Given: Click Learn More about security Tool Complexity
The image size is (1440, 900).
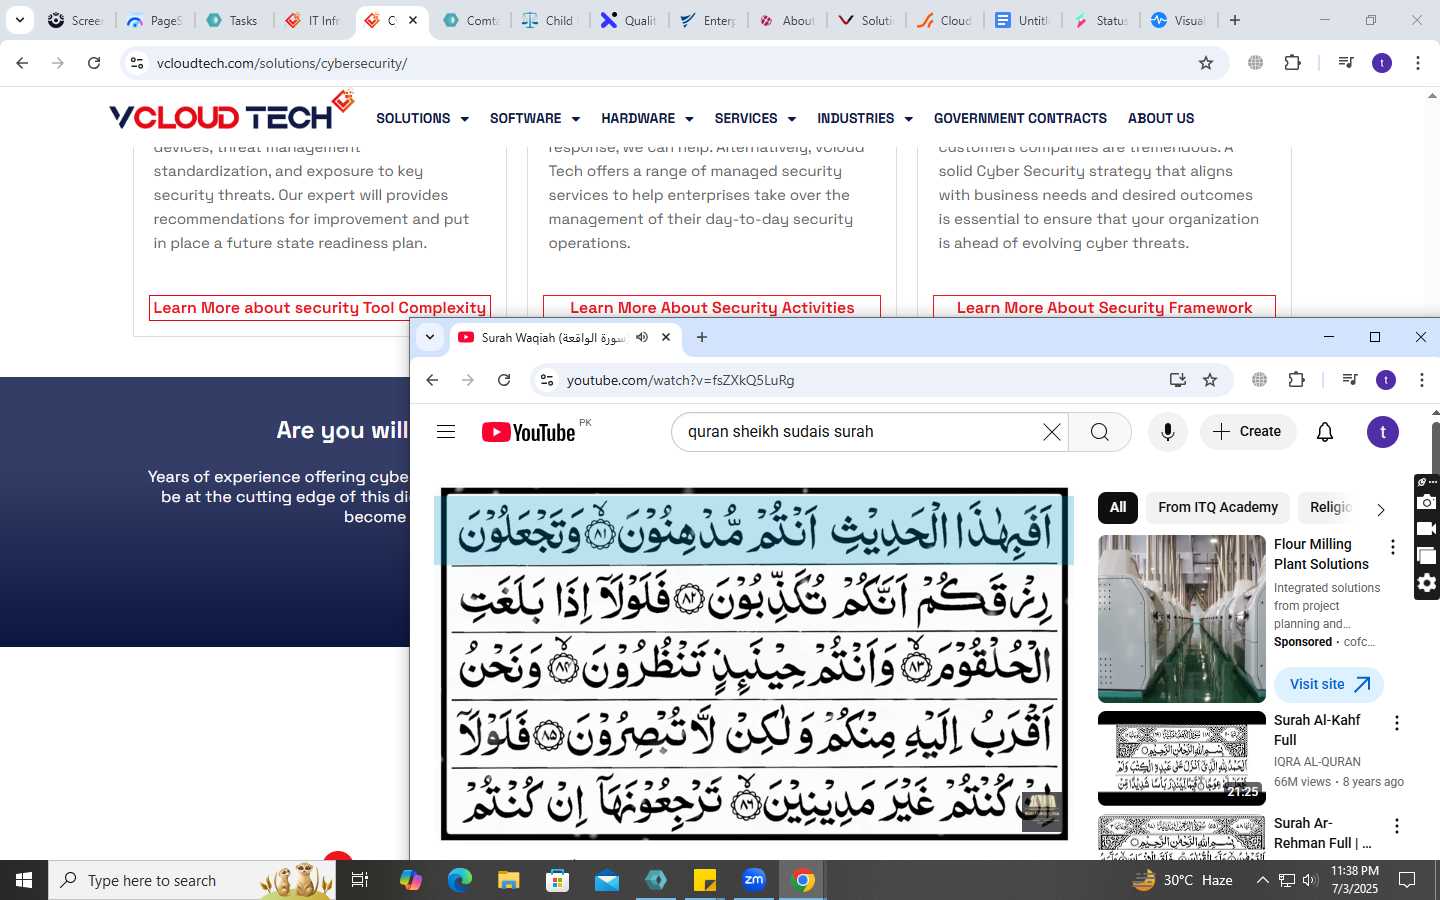Looking at the screenshot, I should pyautogui.click(x=320, y=307).
